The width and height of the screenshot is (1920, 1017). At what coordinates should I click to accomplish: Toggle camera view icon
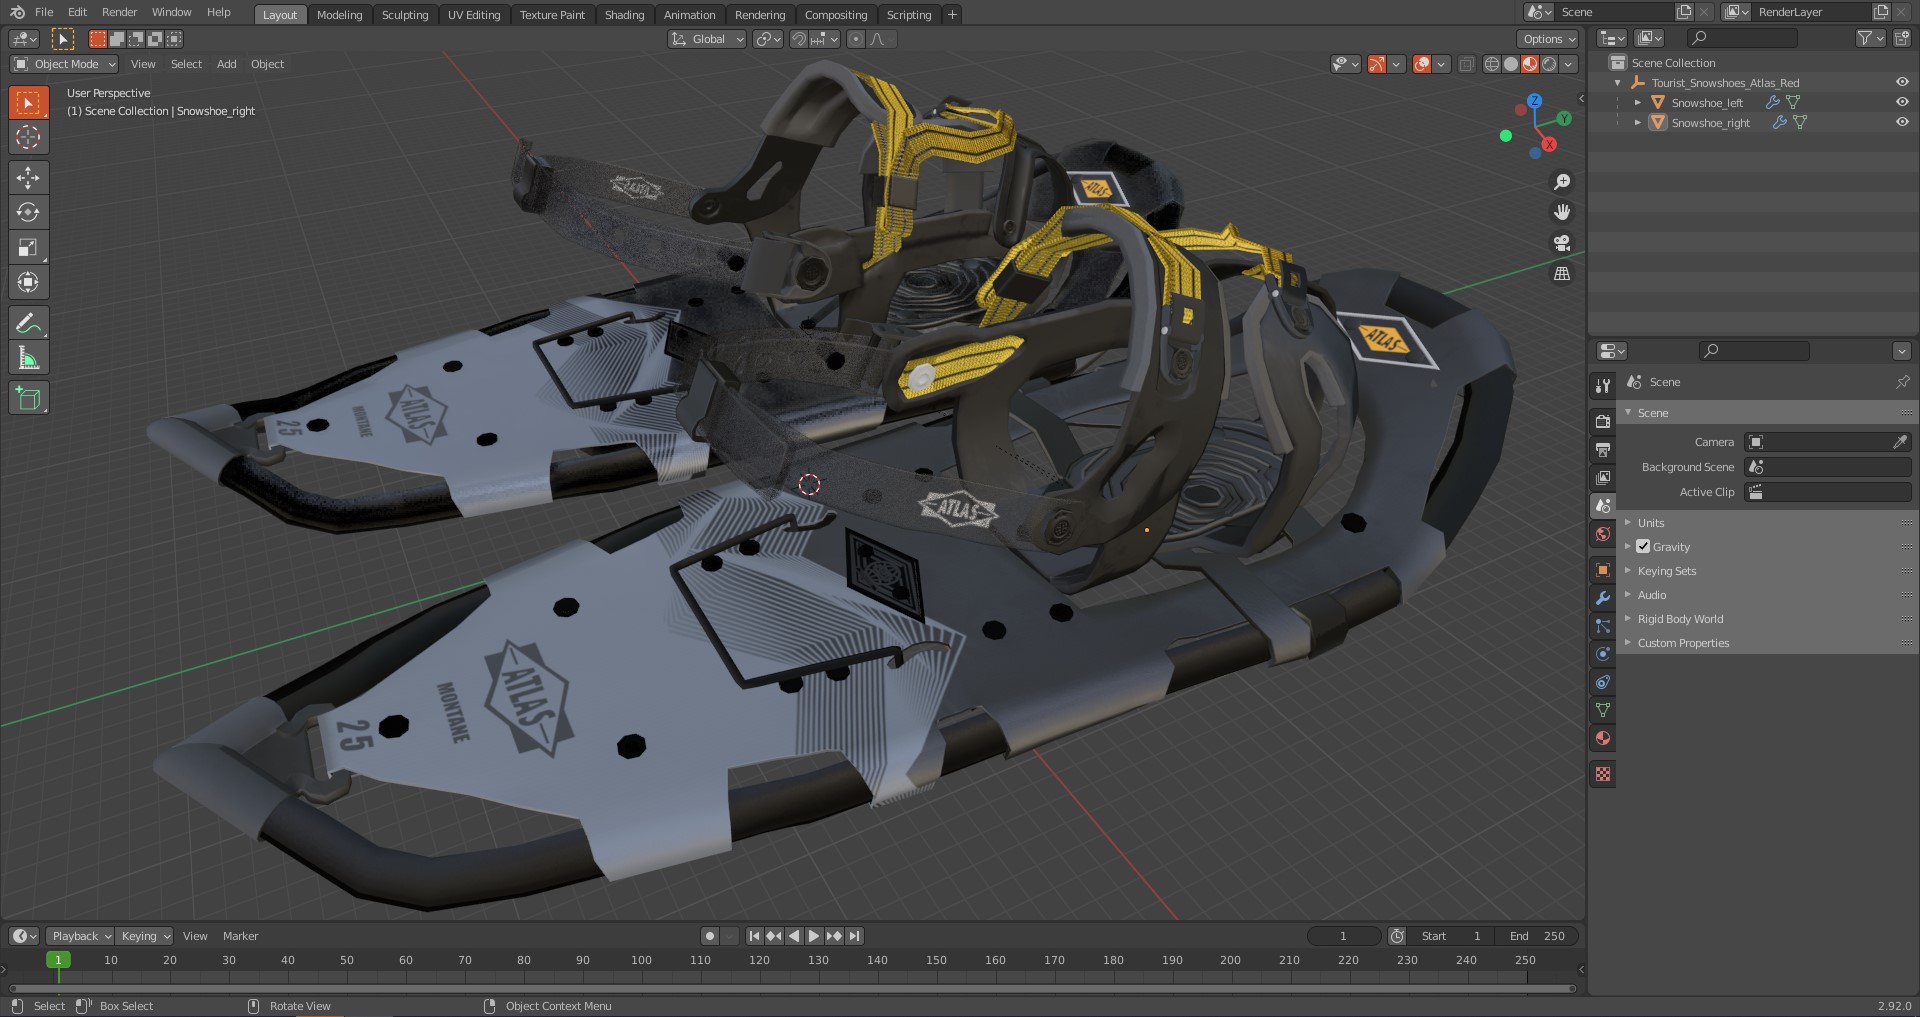point(1562,243)
